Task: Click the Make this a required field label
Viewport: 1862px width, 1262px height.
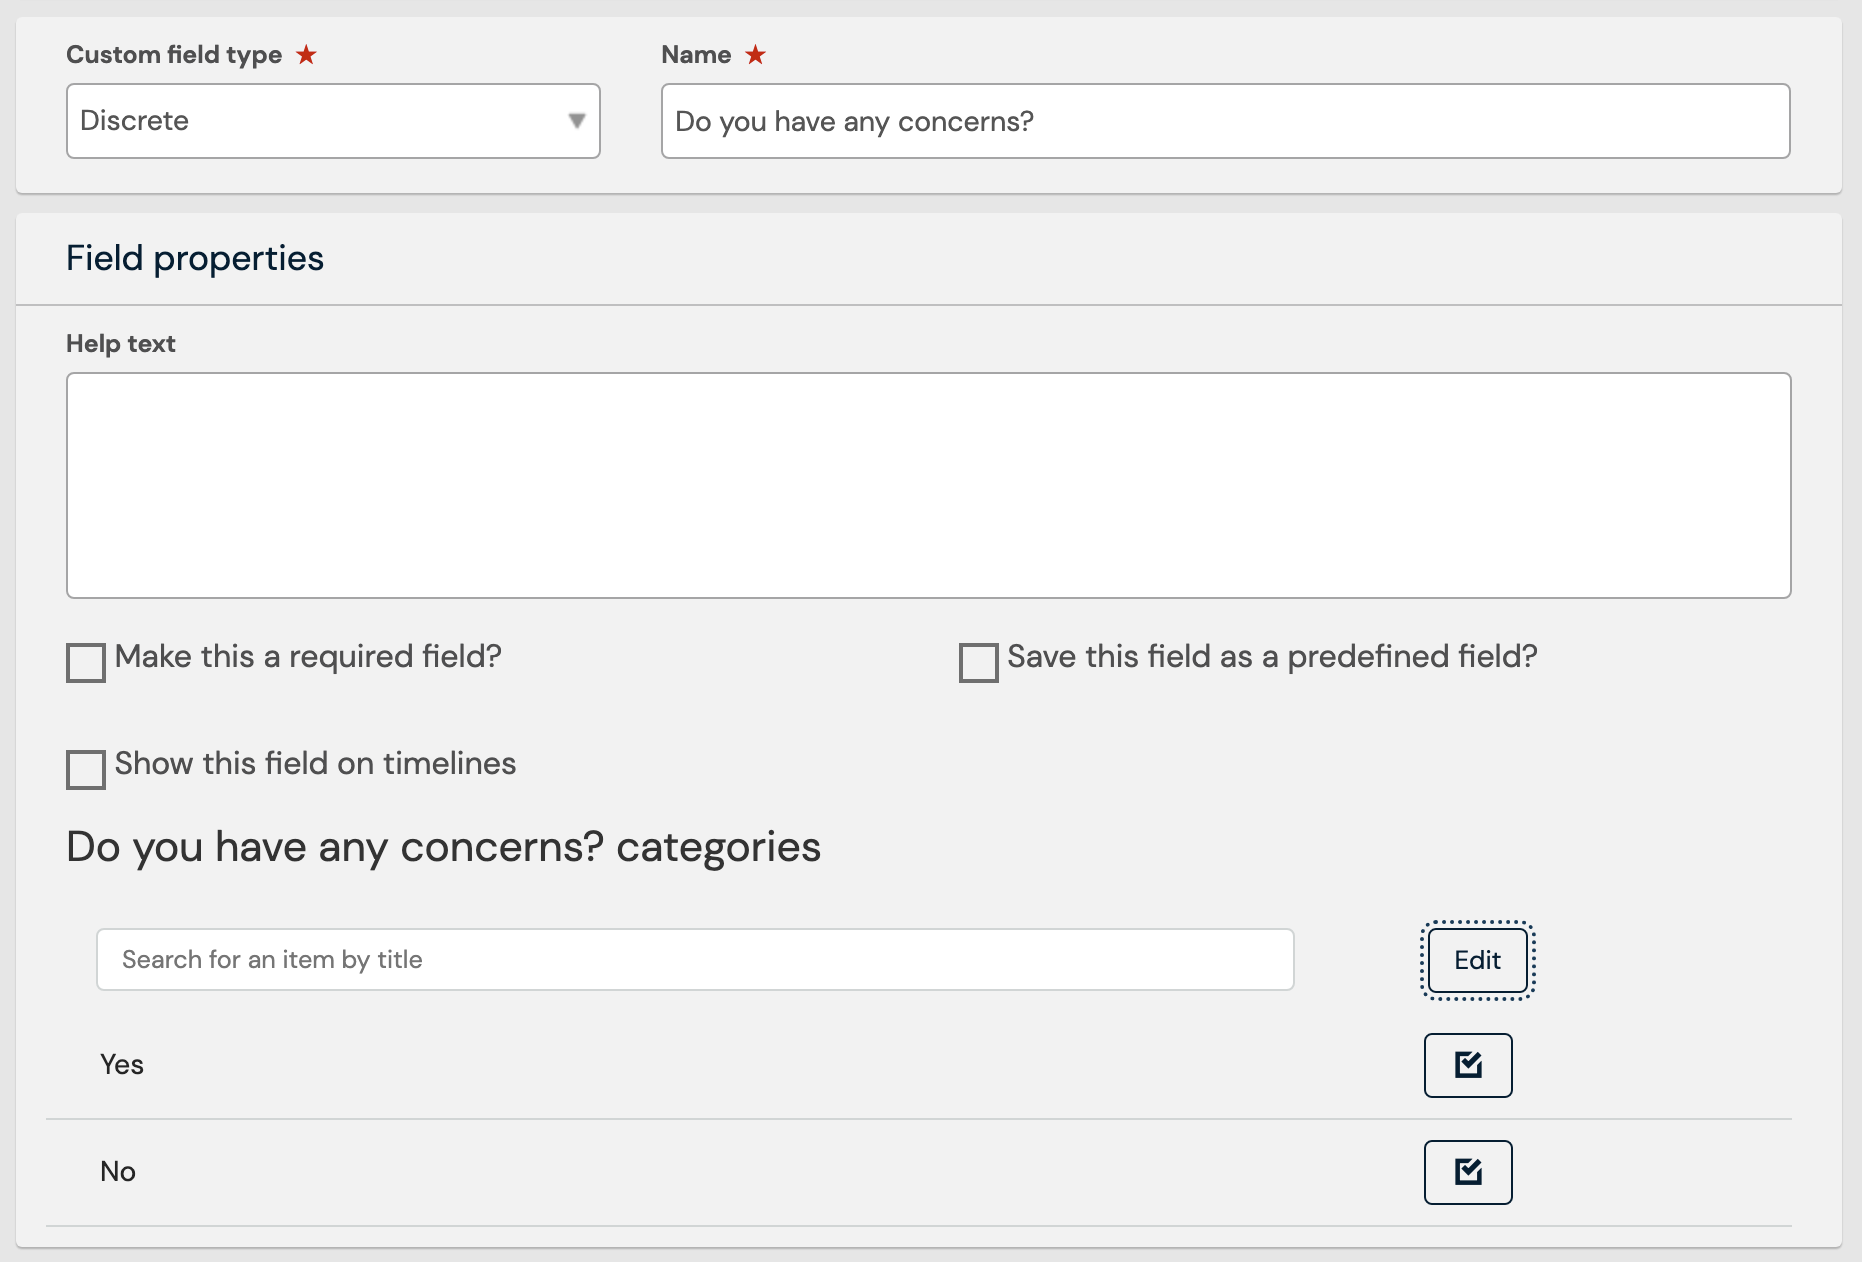Action: click(308, 657)
